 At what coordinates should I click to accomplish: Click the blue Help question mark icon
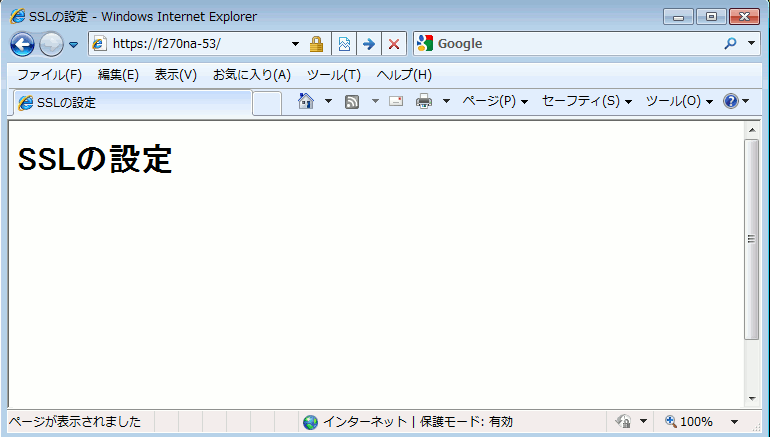tap(730, 101)
